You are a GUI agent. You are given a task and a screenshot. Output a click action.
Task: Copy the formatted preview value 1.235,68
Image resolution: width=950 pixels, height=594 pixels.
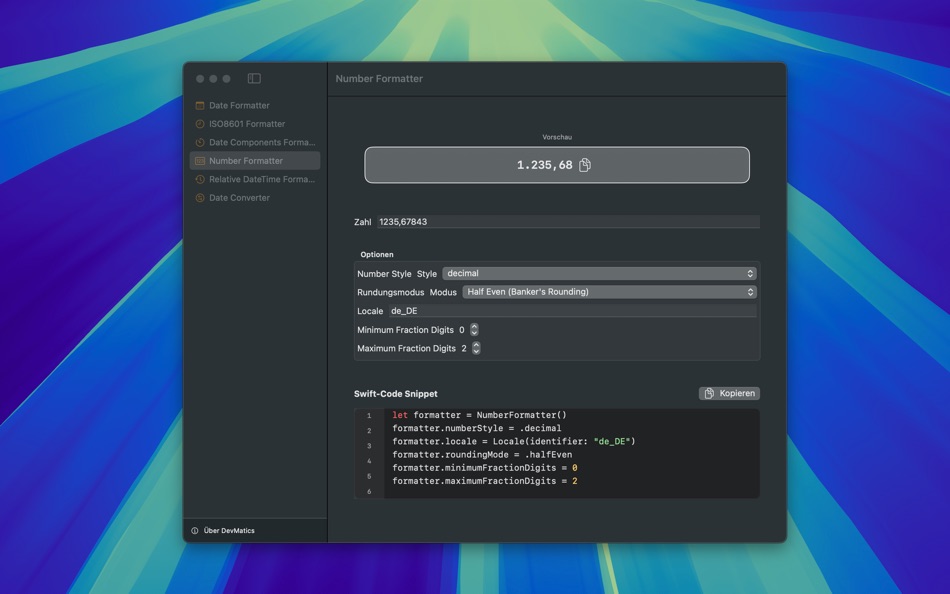click(584, 164)
